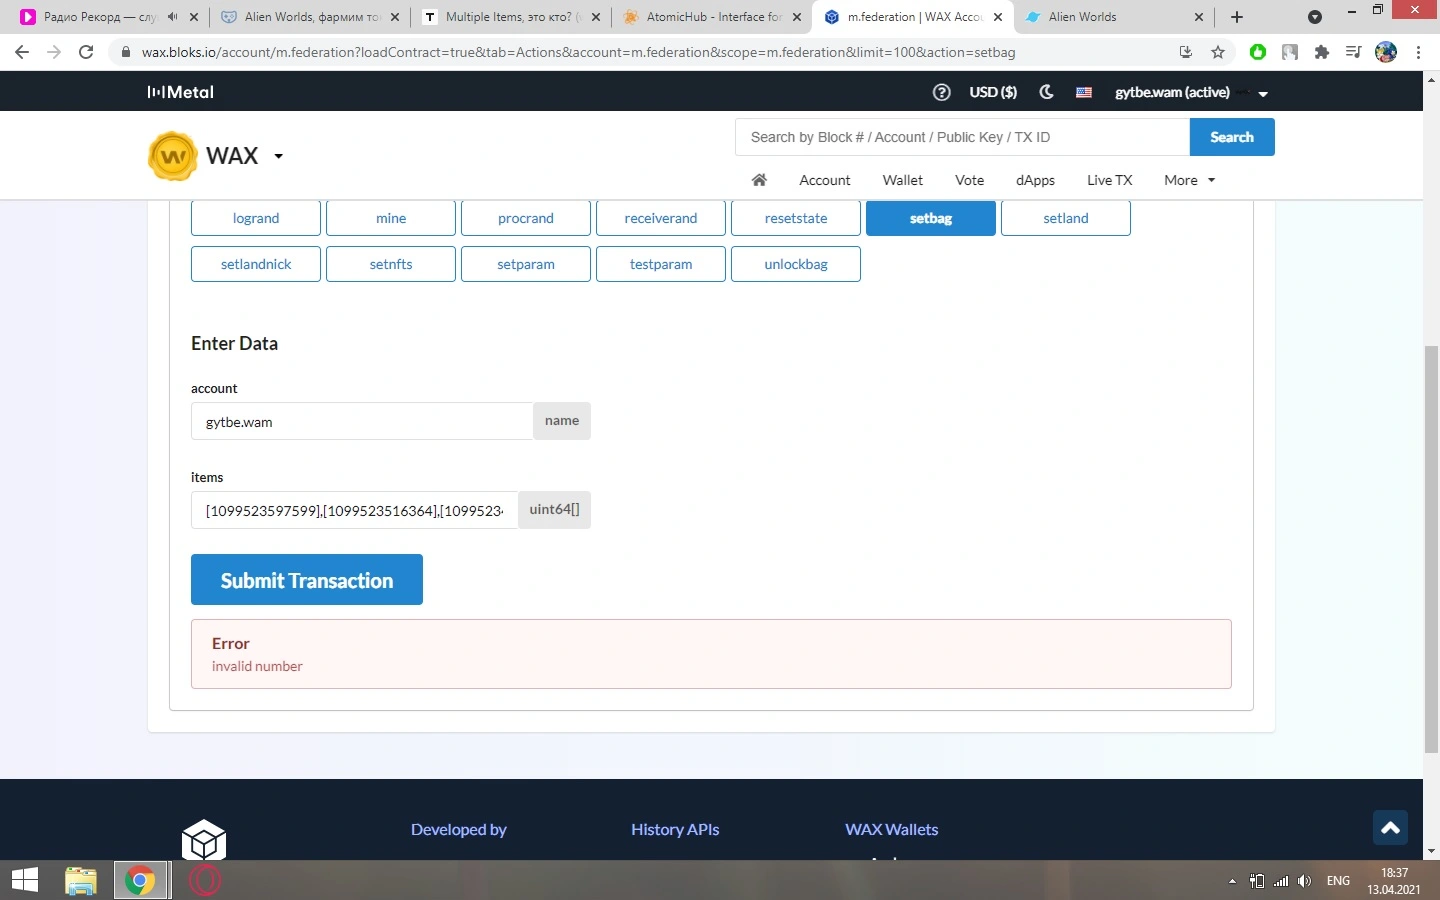Click the WAX coin logo
1440x900 pixels.
tap(173, 156)
